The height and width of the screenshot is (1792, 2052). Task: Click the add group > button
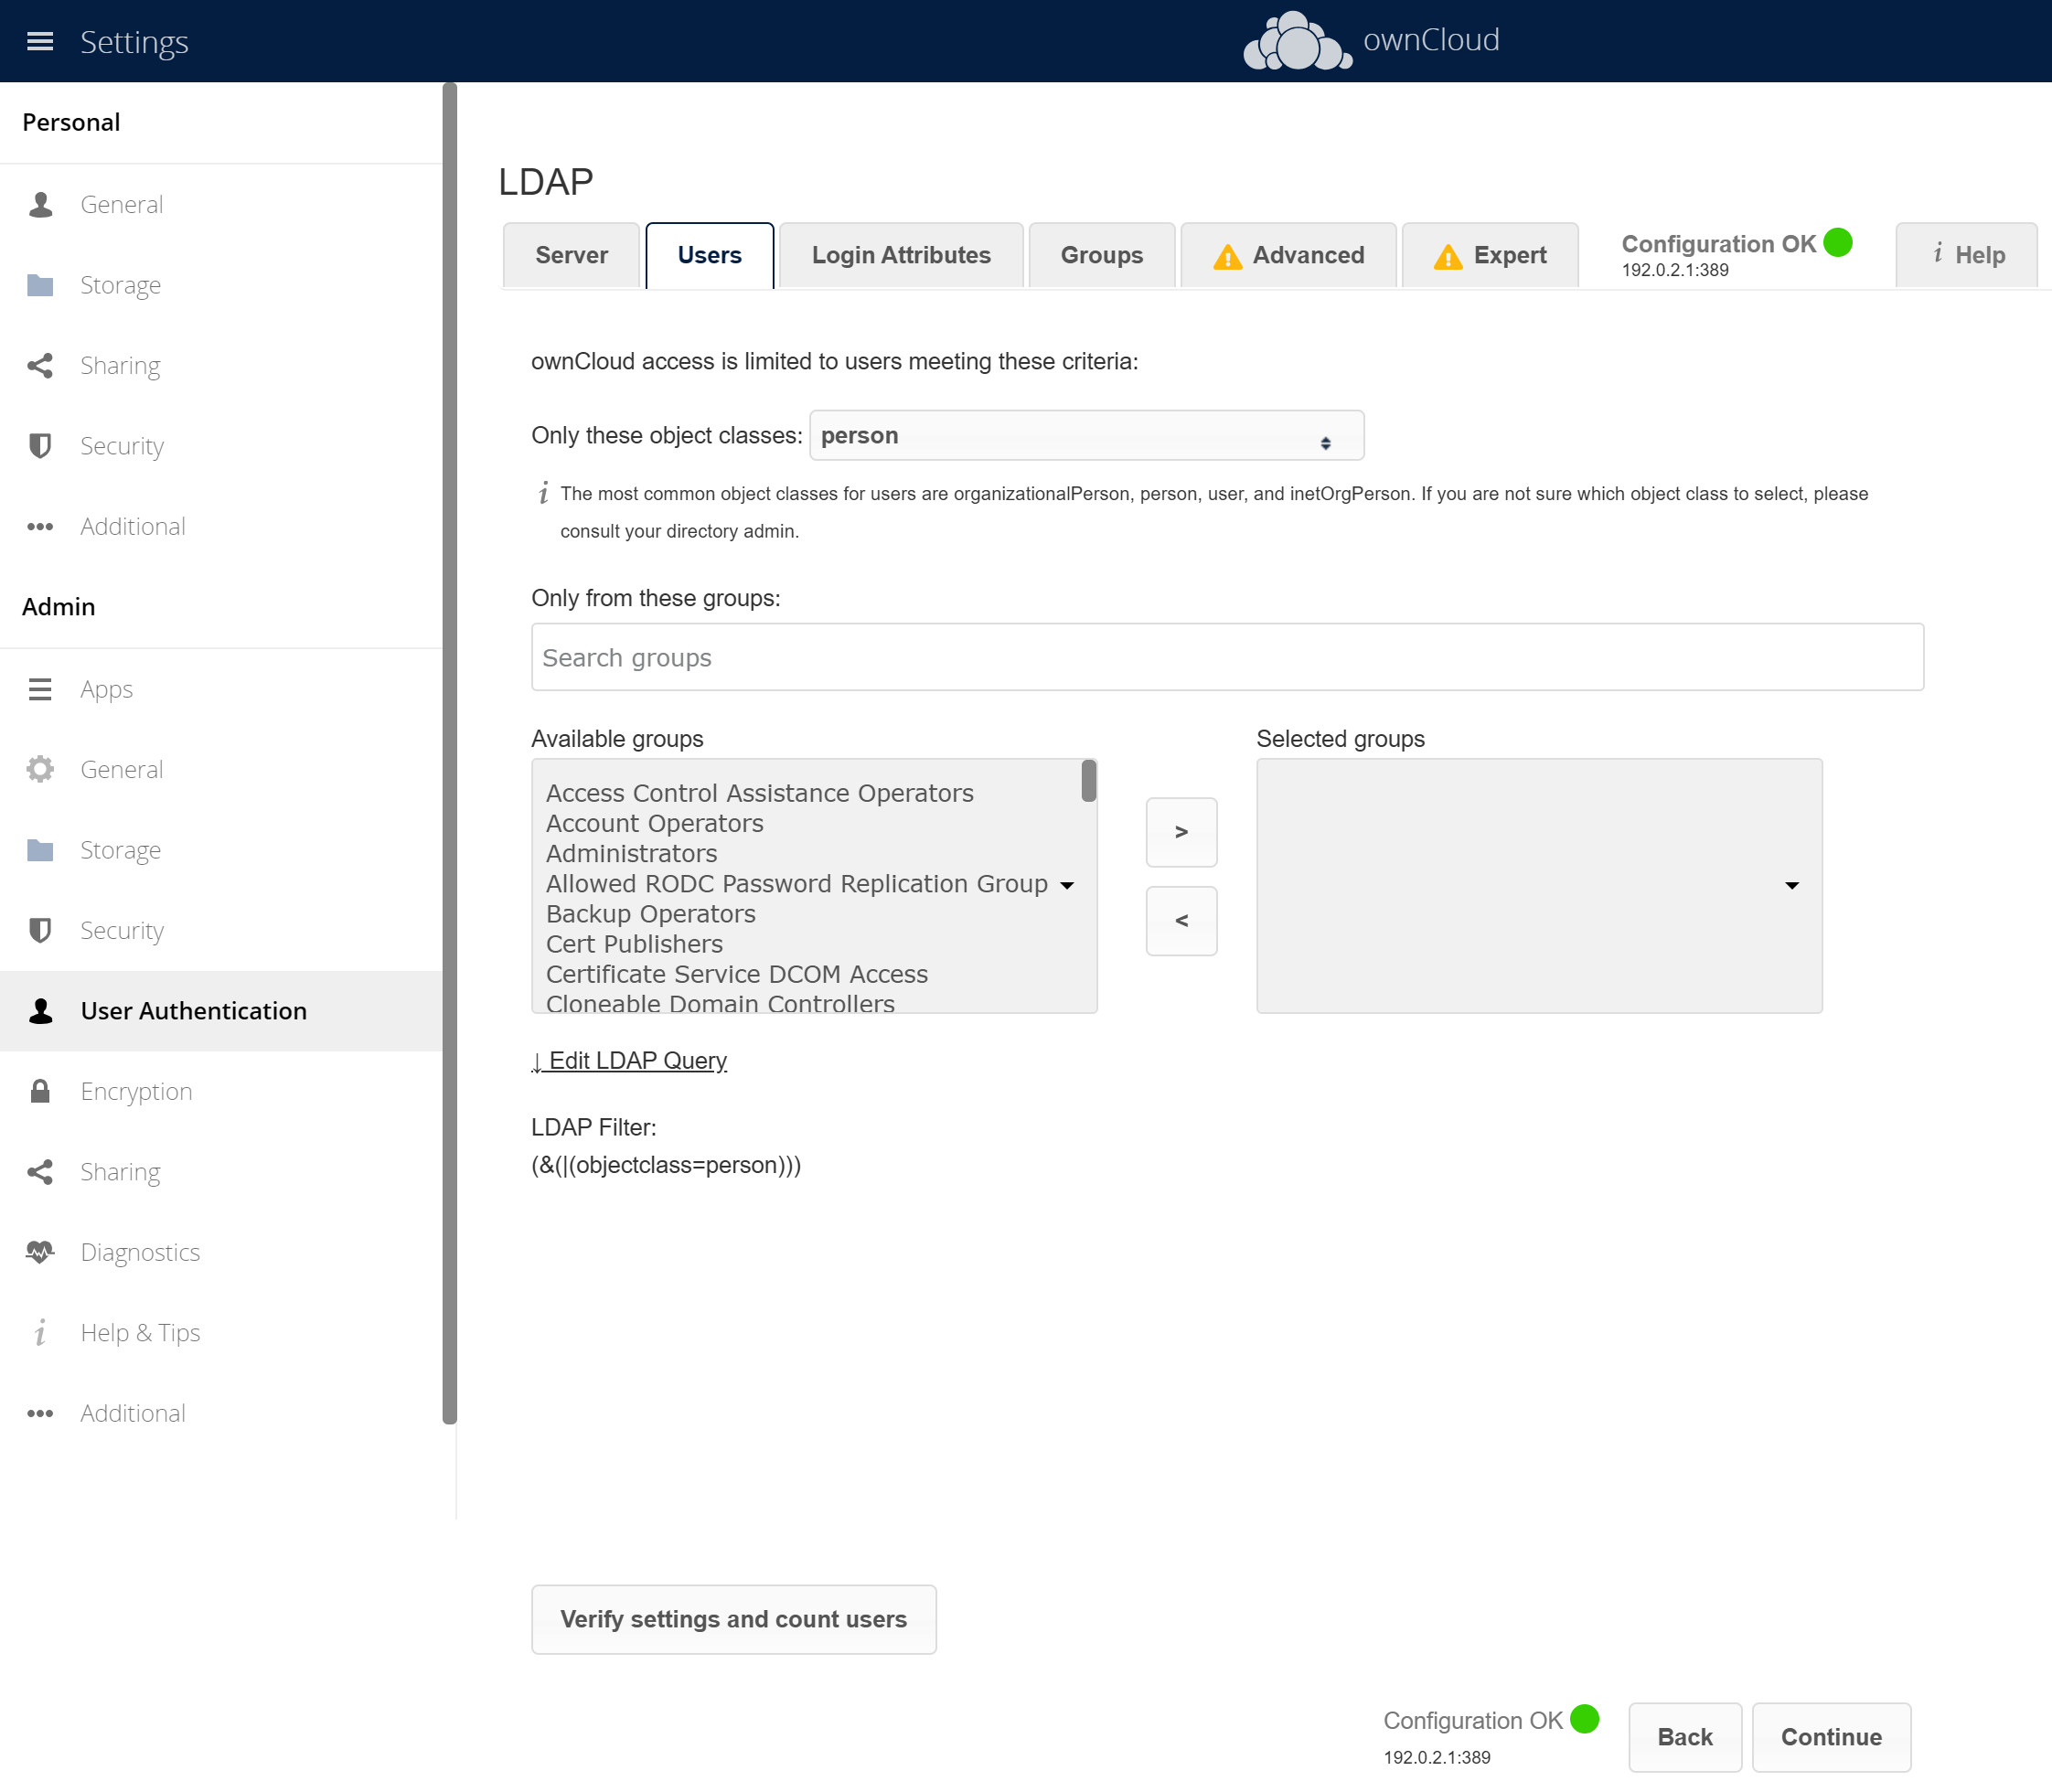pos(1181,832)
